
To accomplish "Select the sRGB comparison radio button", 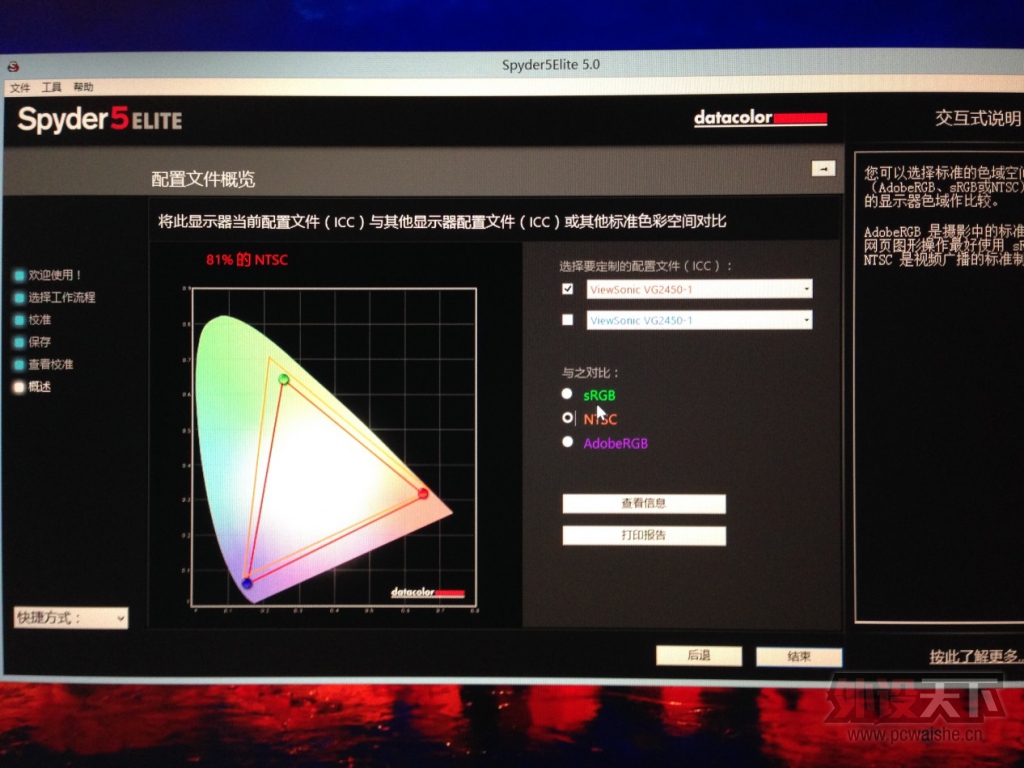I will [567, 394].
